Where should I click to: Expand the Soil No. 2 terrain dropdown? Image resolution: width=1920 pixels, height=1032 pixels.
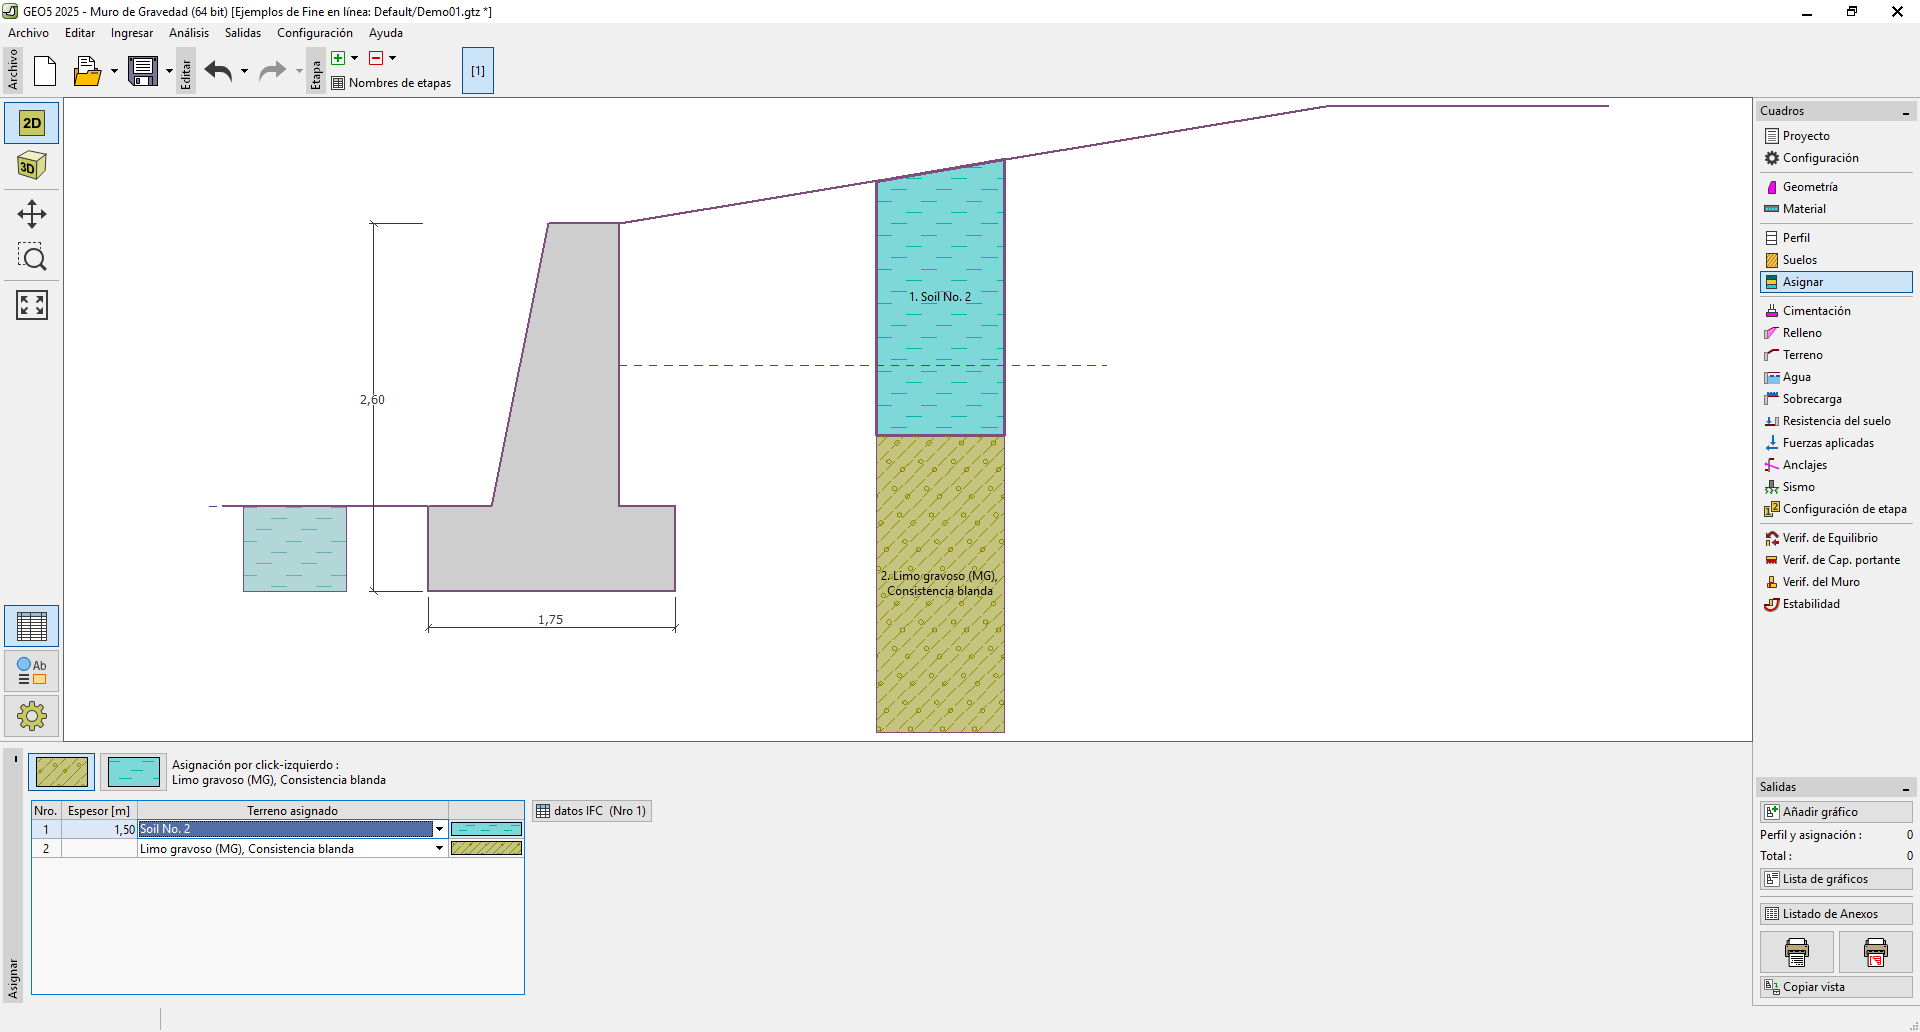pos(439,829)
